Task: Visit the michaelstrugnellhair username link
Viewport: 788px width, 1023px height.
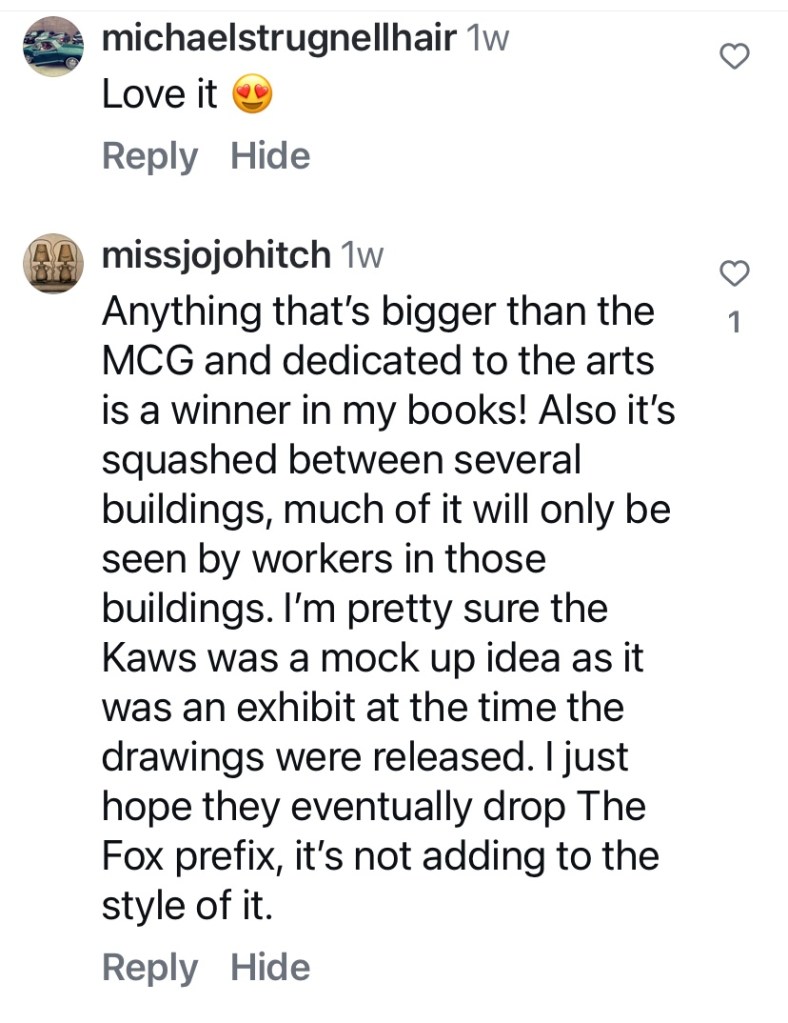Action: pos(280,39)
